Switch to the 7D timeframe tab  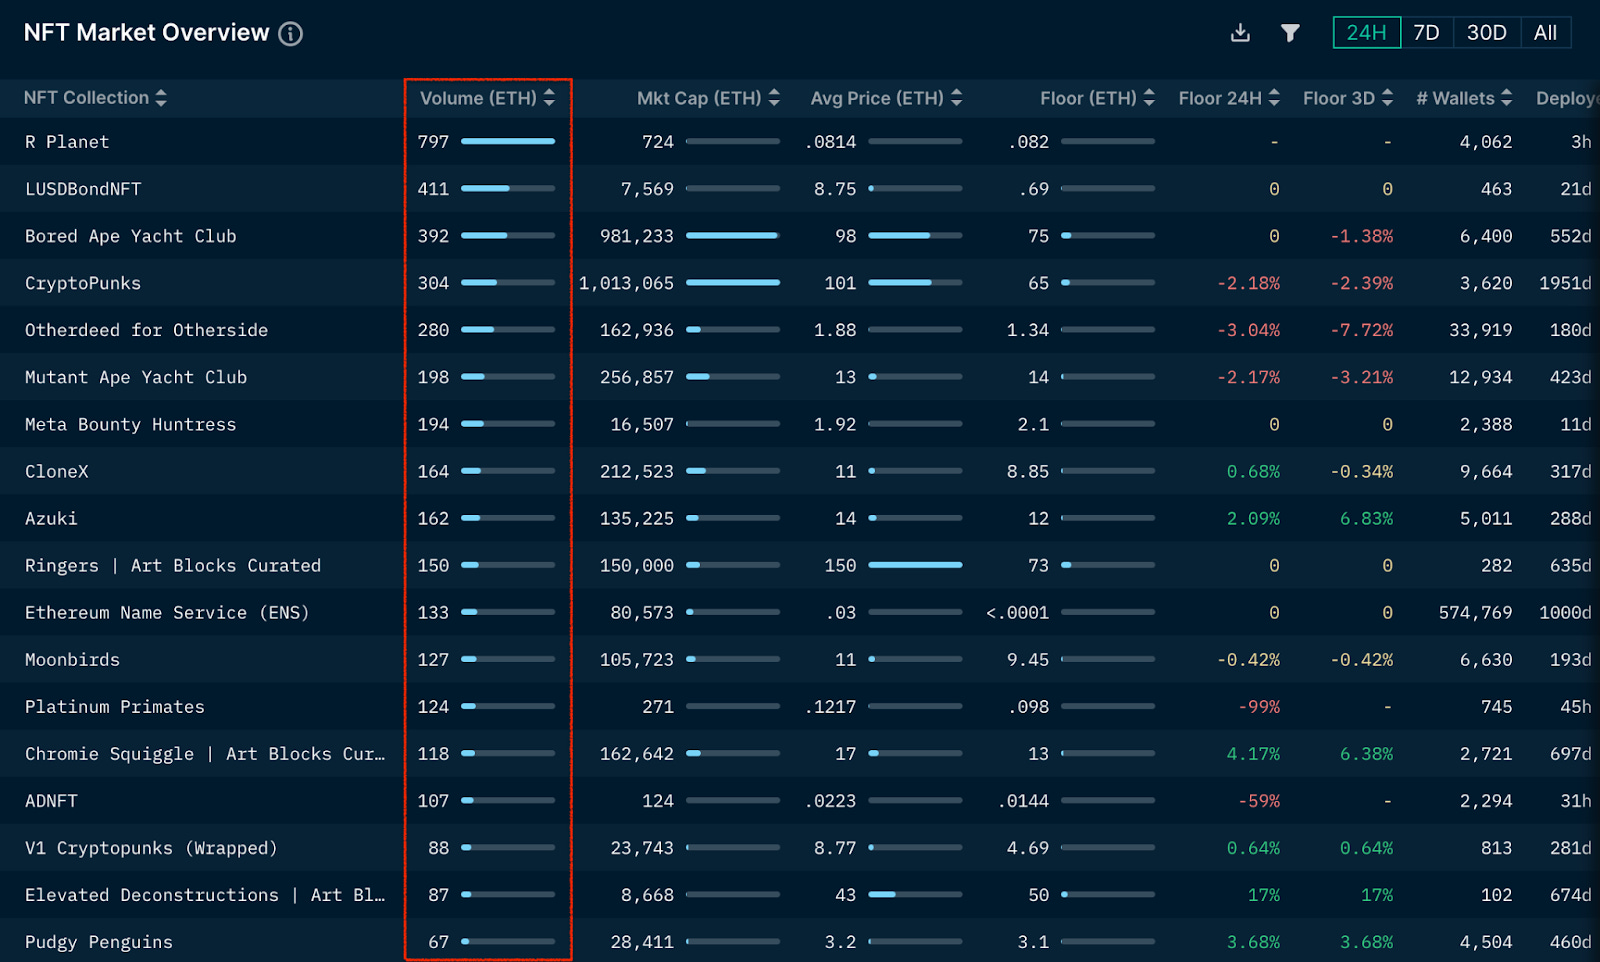[x=1426, y=33]
